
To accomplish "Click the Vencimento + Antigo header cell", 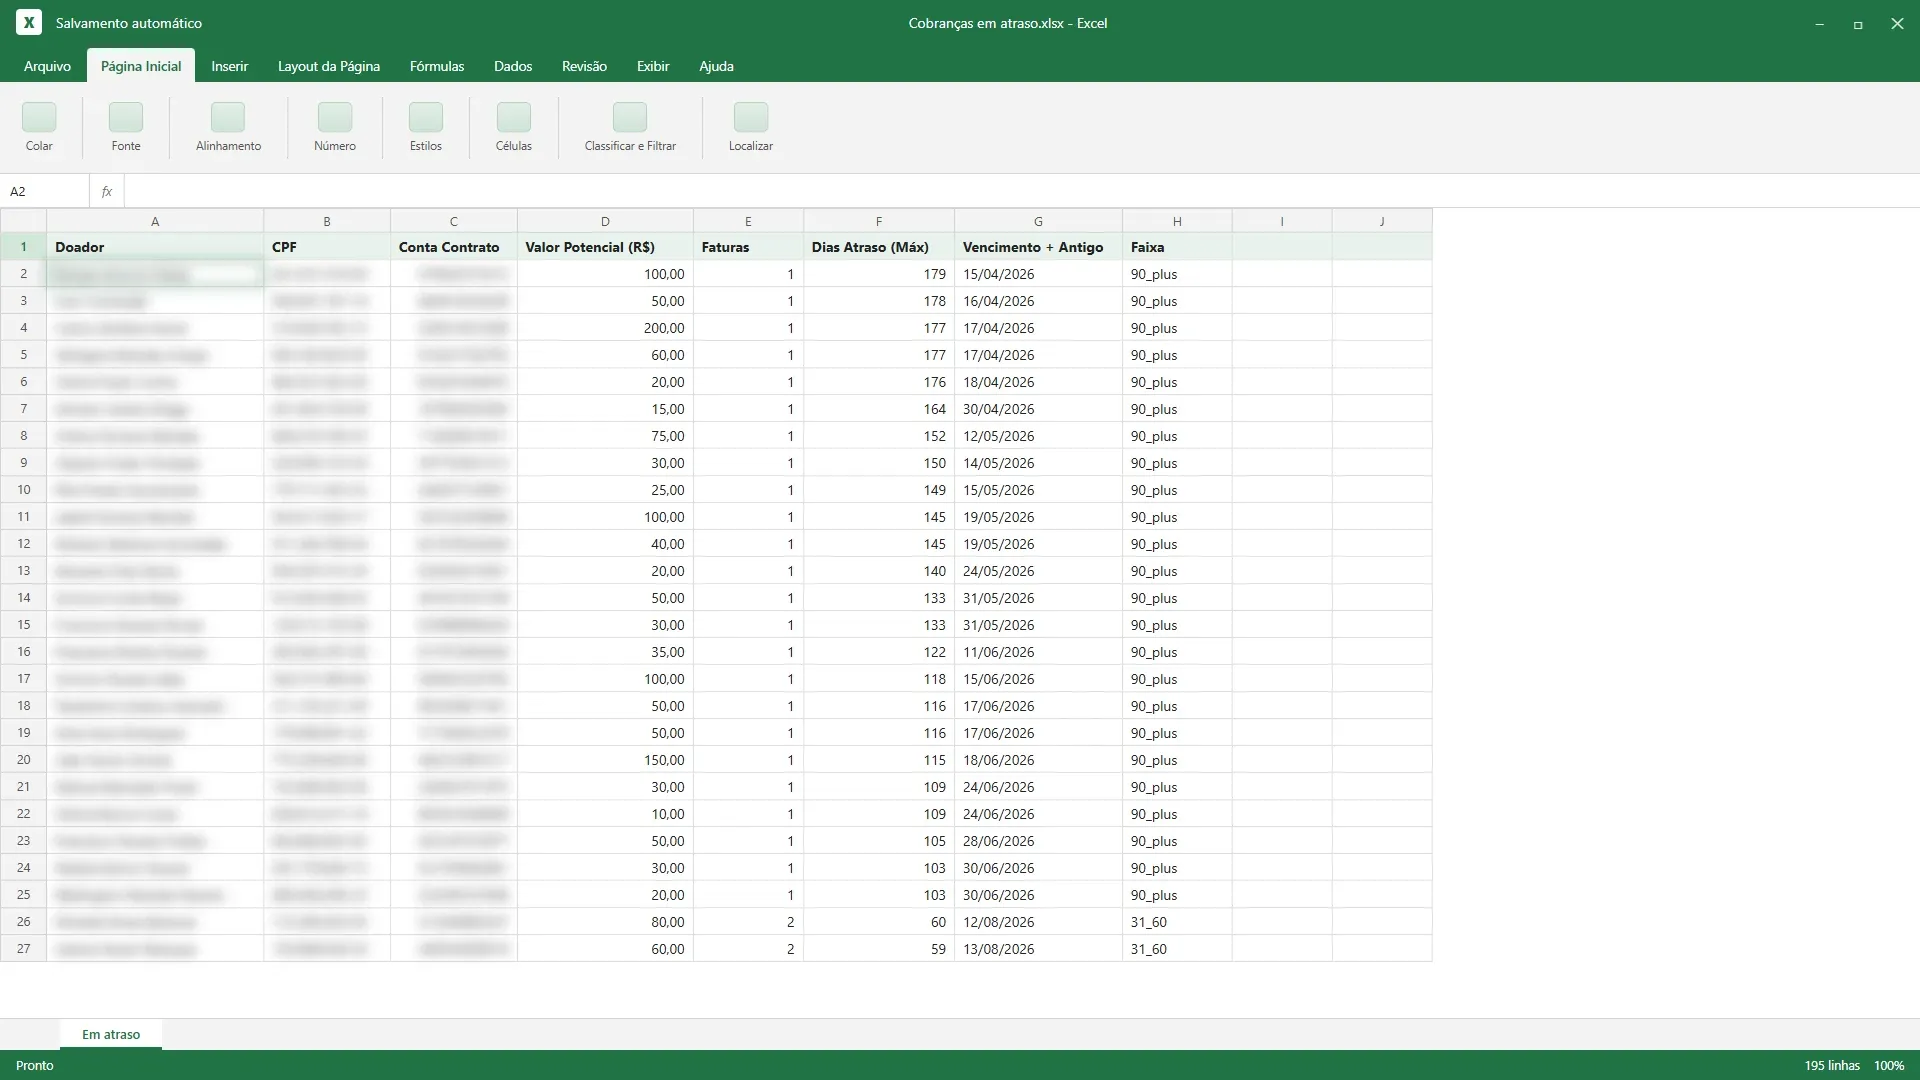I will tap(1038, 247).
